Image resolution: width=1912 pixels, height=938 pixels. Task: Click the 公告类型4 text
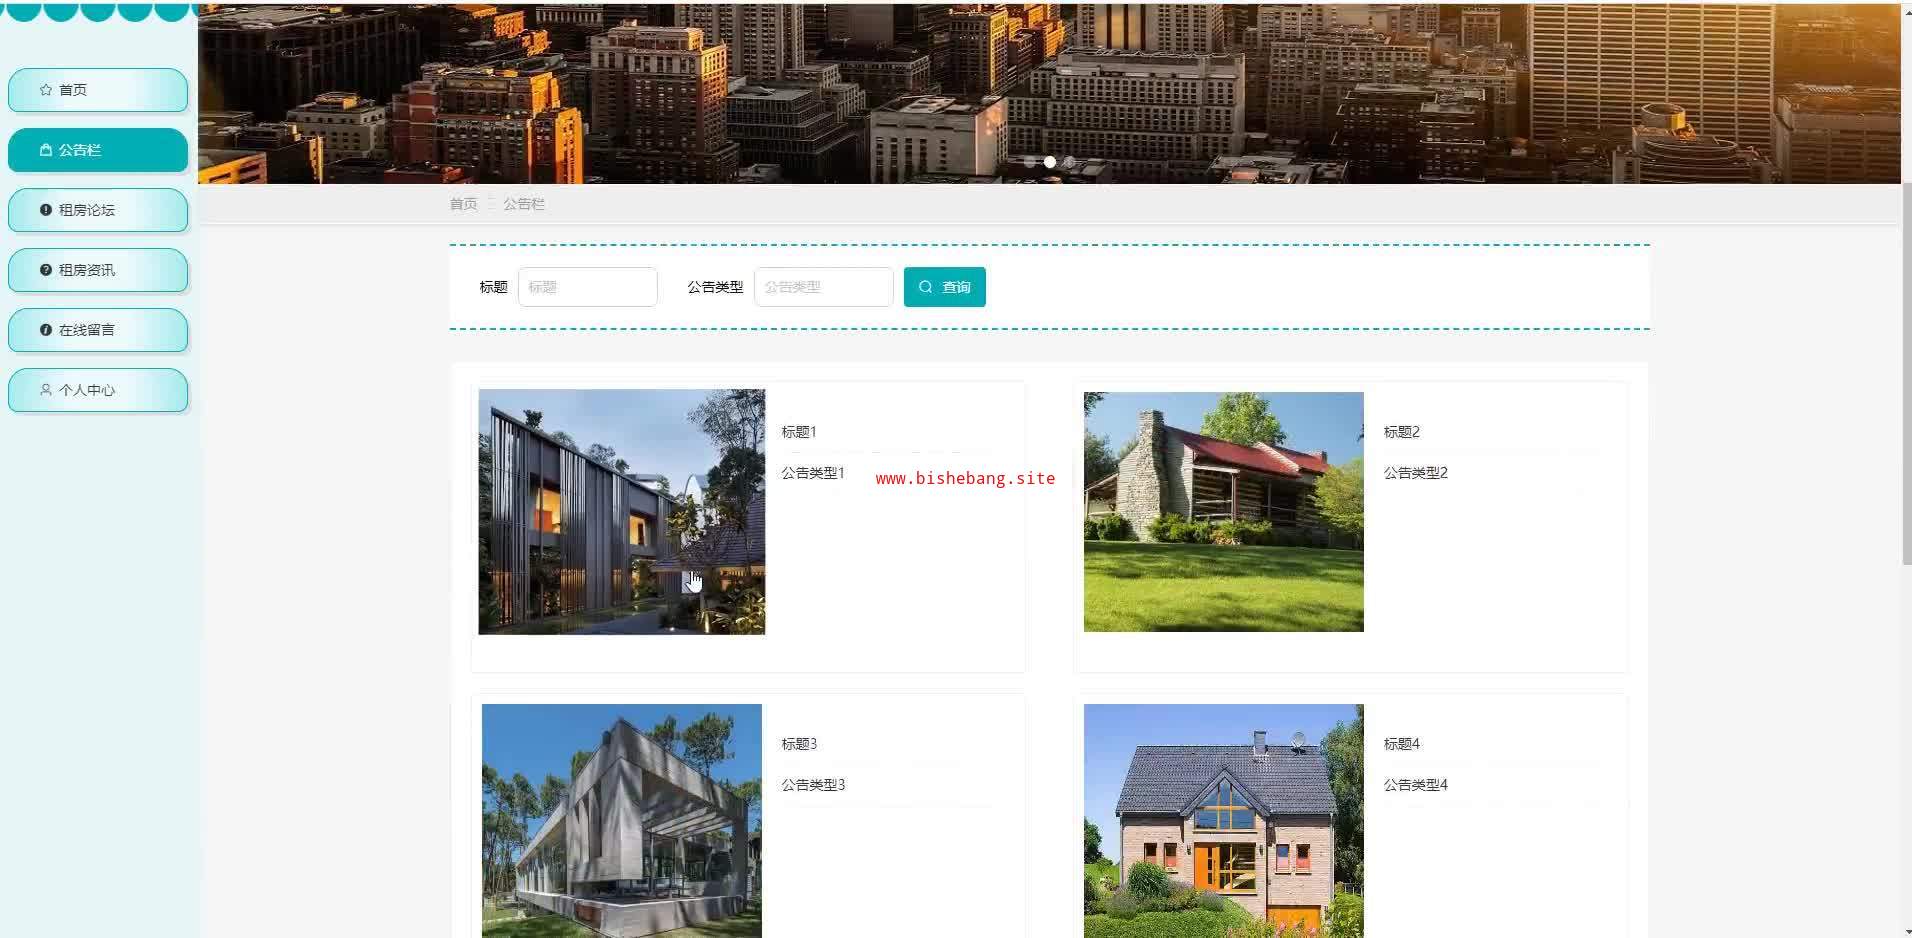[1416, 785]
